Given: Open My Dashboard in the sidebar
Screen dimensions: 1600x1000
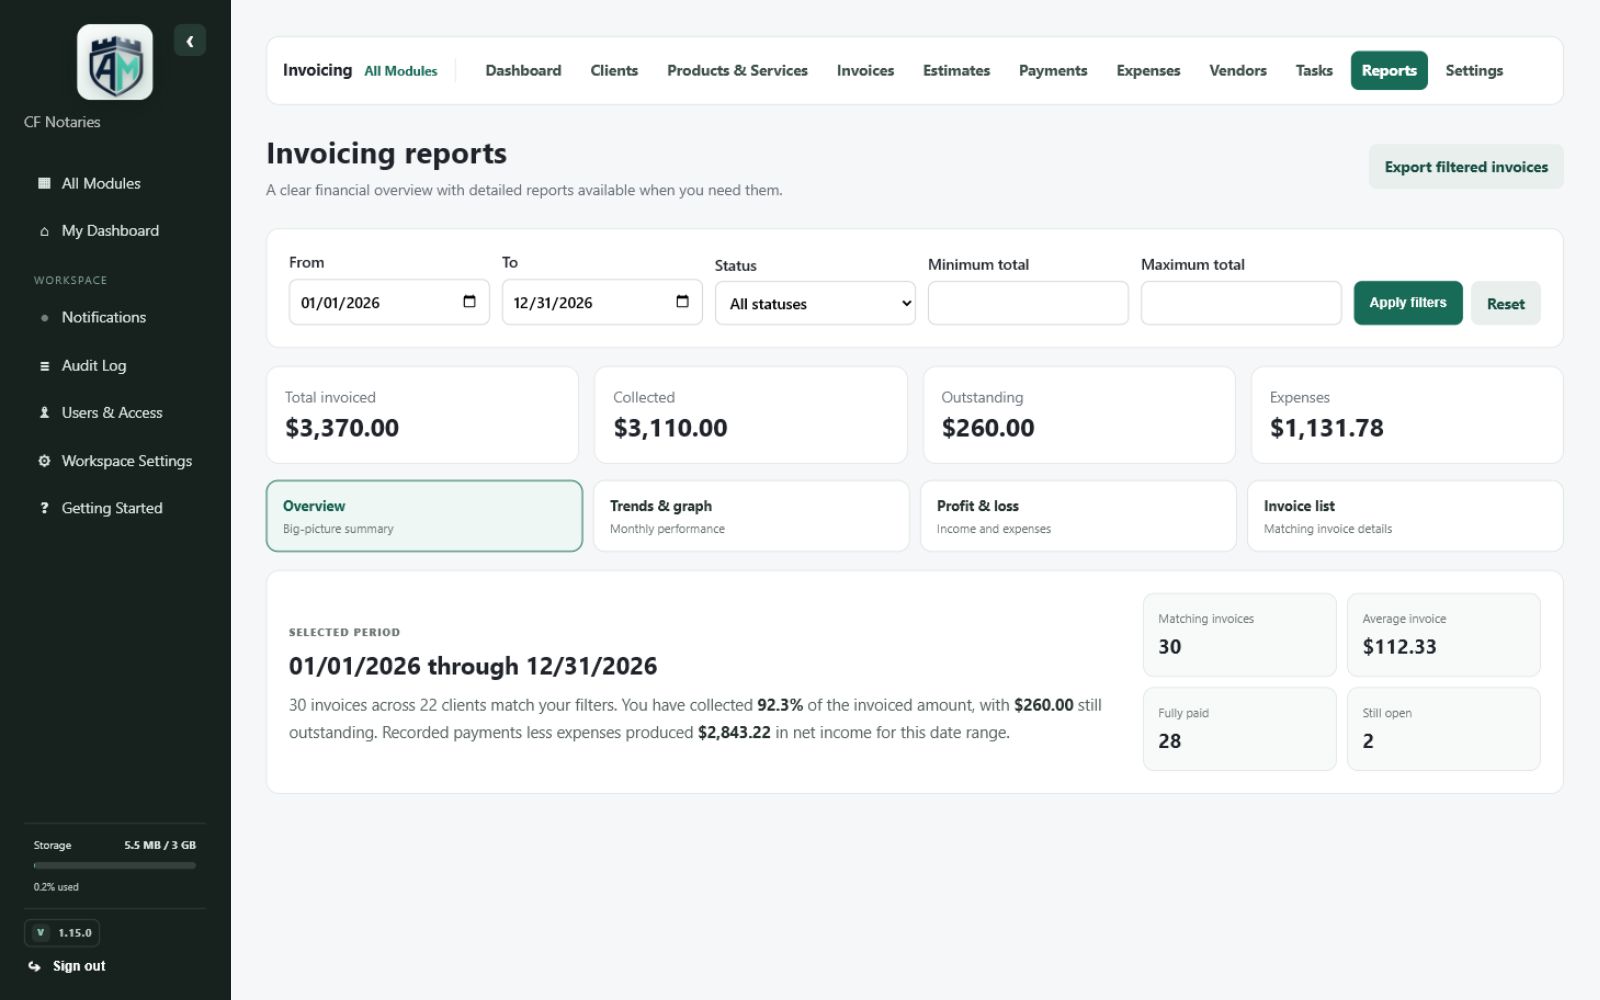Looking at the screenshot, I should 115,231.
